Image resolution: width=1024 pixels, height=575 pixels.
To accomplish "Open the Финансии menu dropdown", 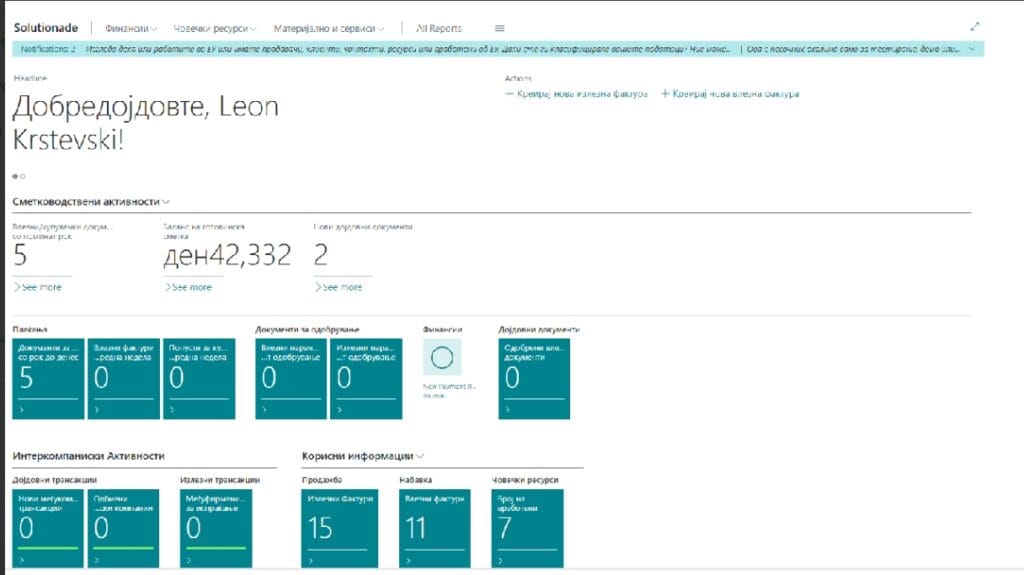I will pos(131,29).
